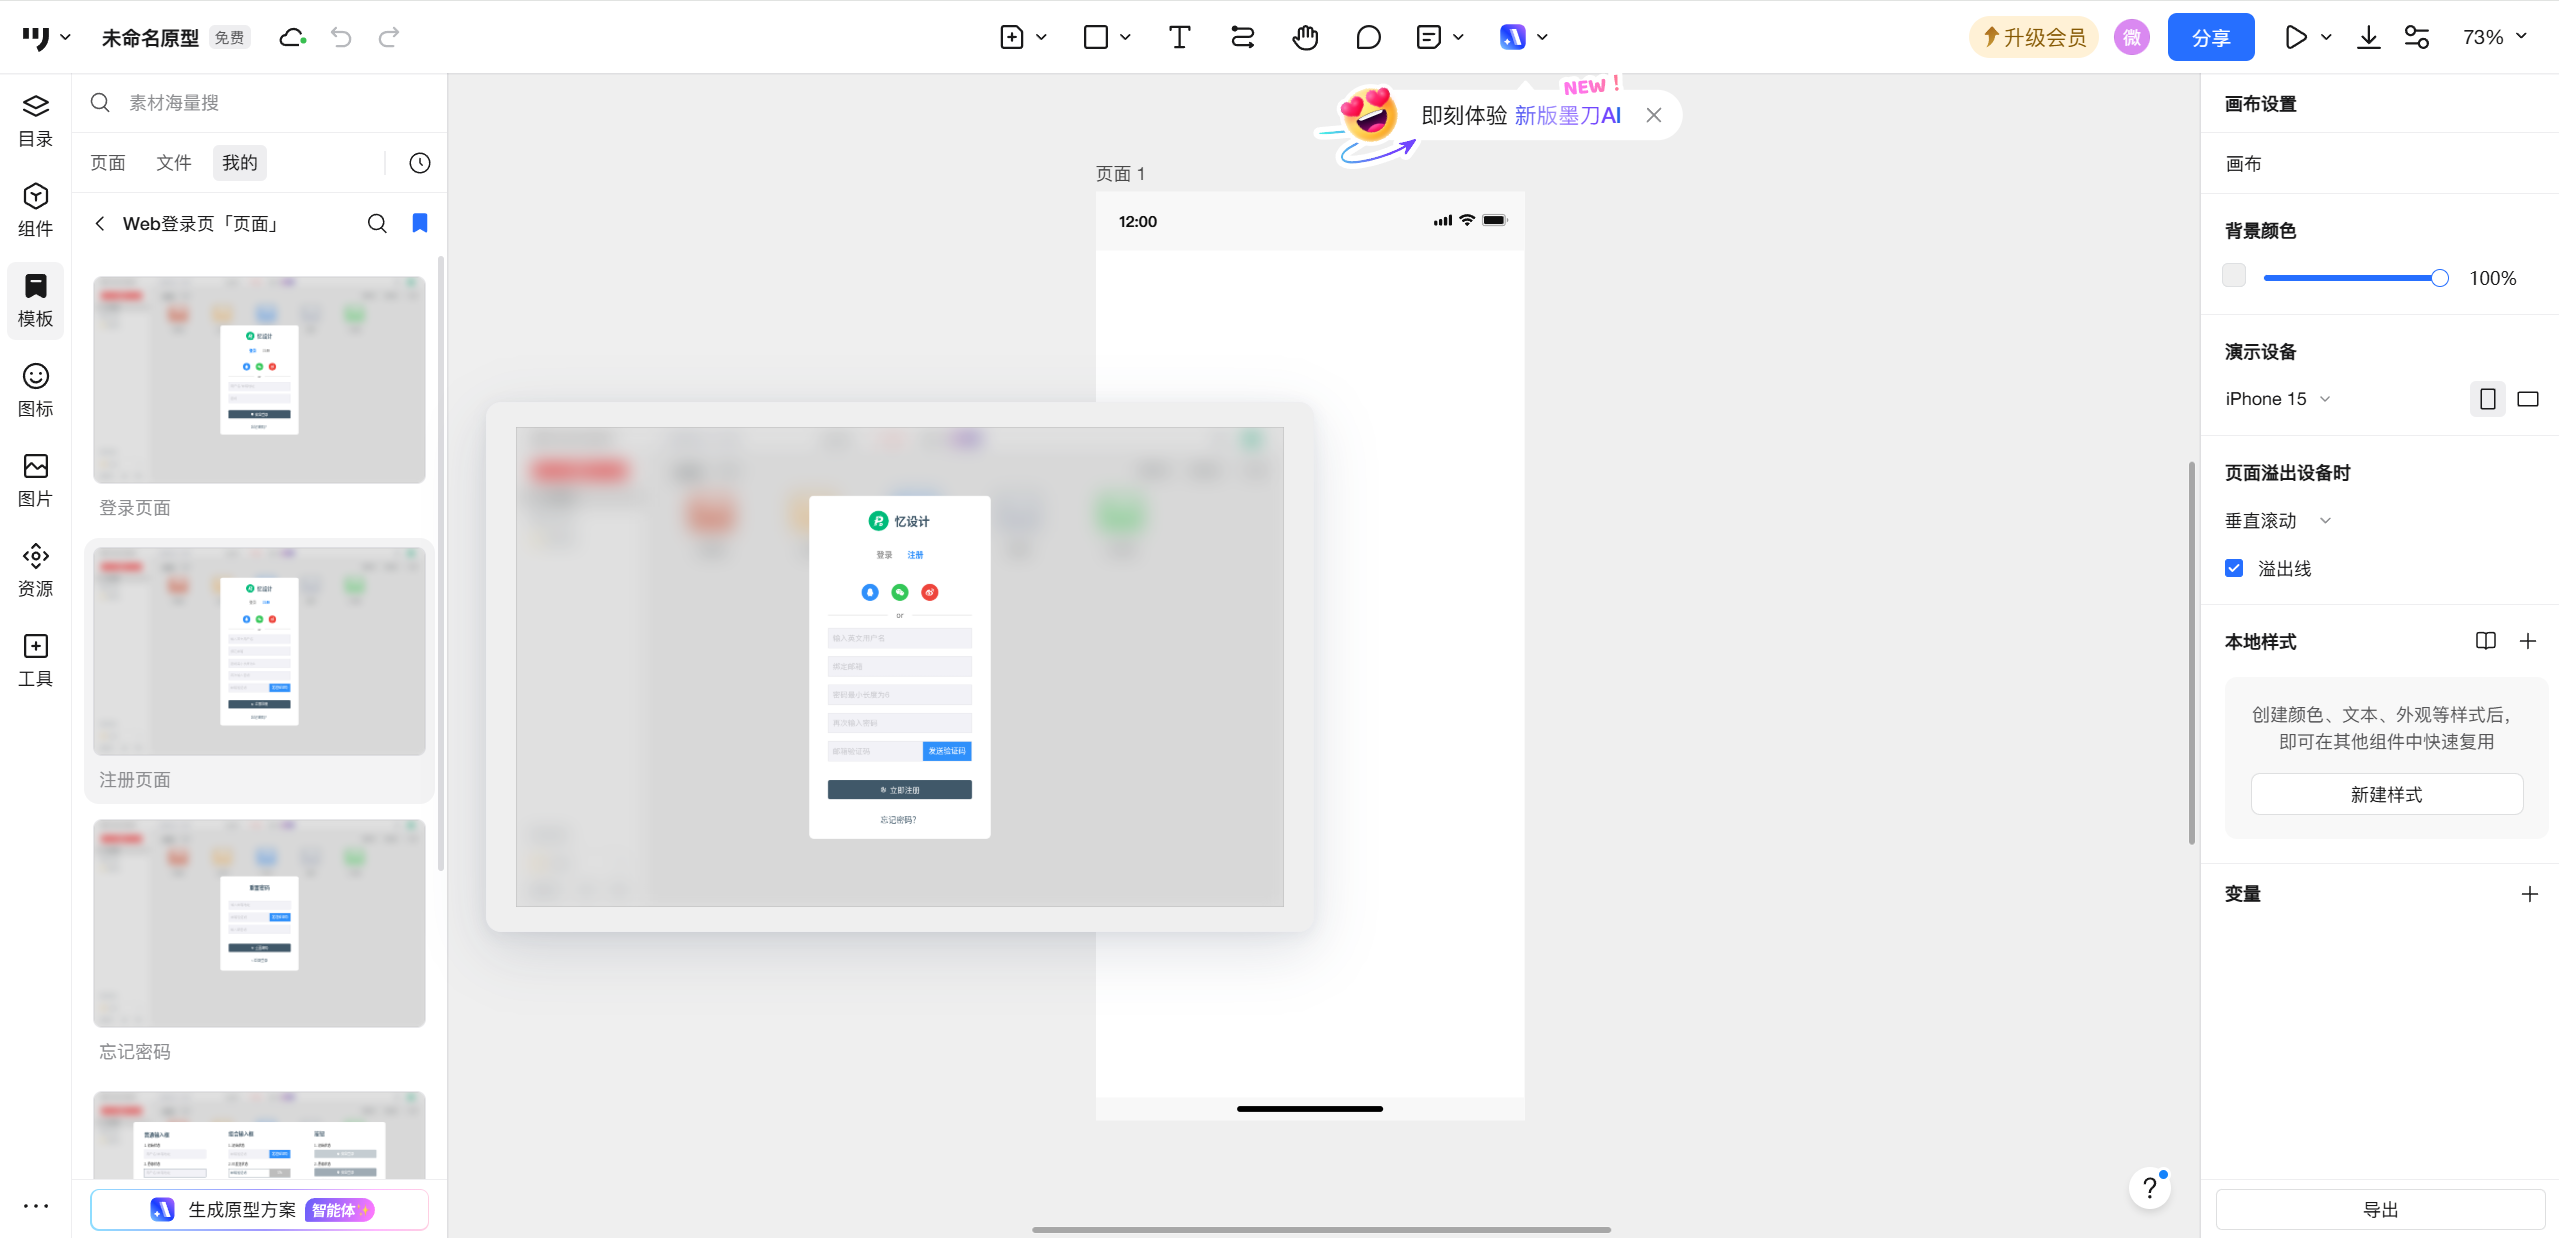The height and width of the screenshot is (1238, 2559).
Task: Open the Comment tool
Action: coord(1368,37)
